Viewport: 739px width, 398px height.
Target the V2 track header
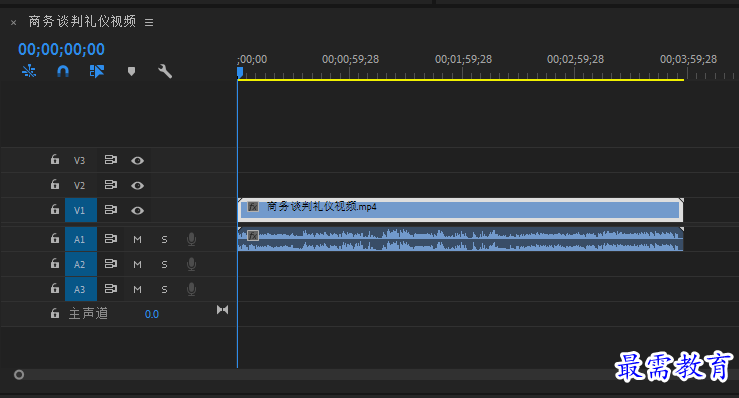point(79,185)
